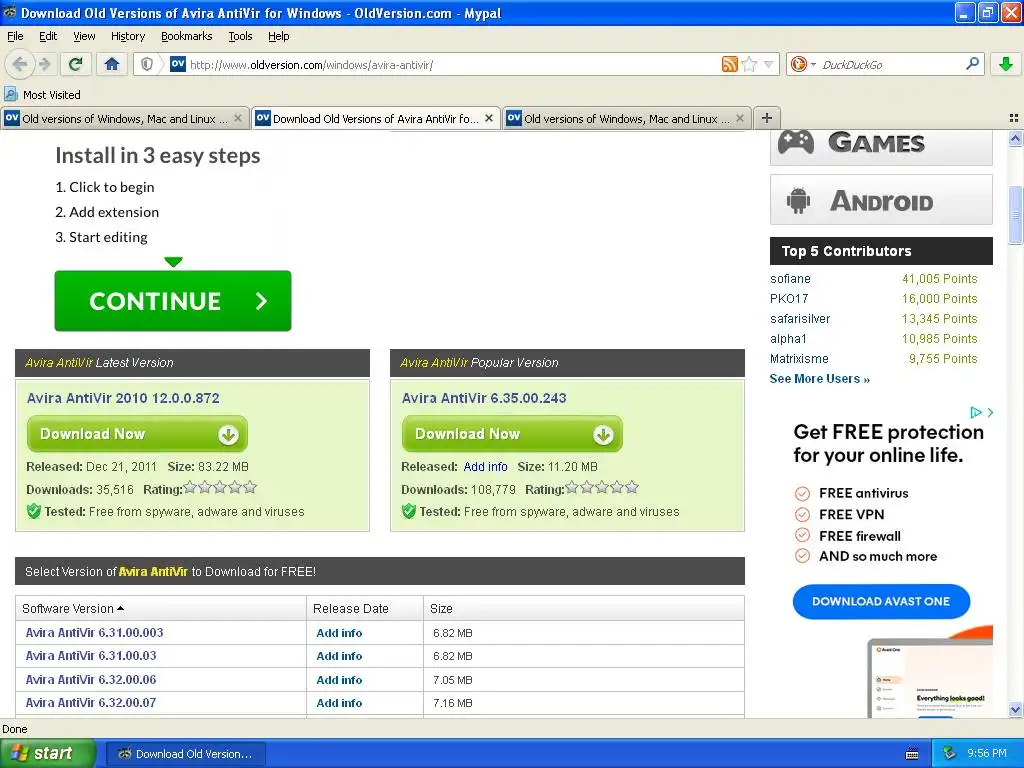Go back with the Back arrow button
The height and width of the screenshot is (768, 1024).
(x=19, y=64)
